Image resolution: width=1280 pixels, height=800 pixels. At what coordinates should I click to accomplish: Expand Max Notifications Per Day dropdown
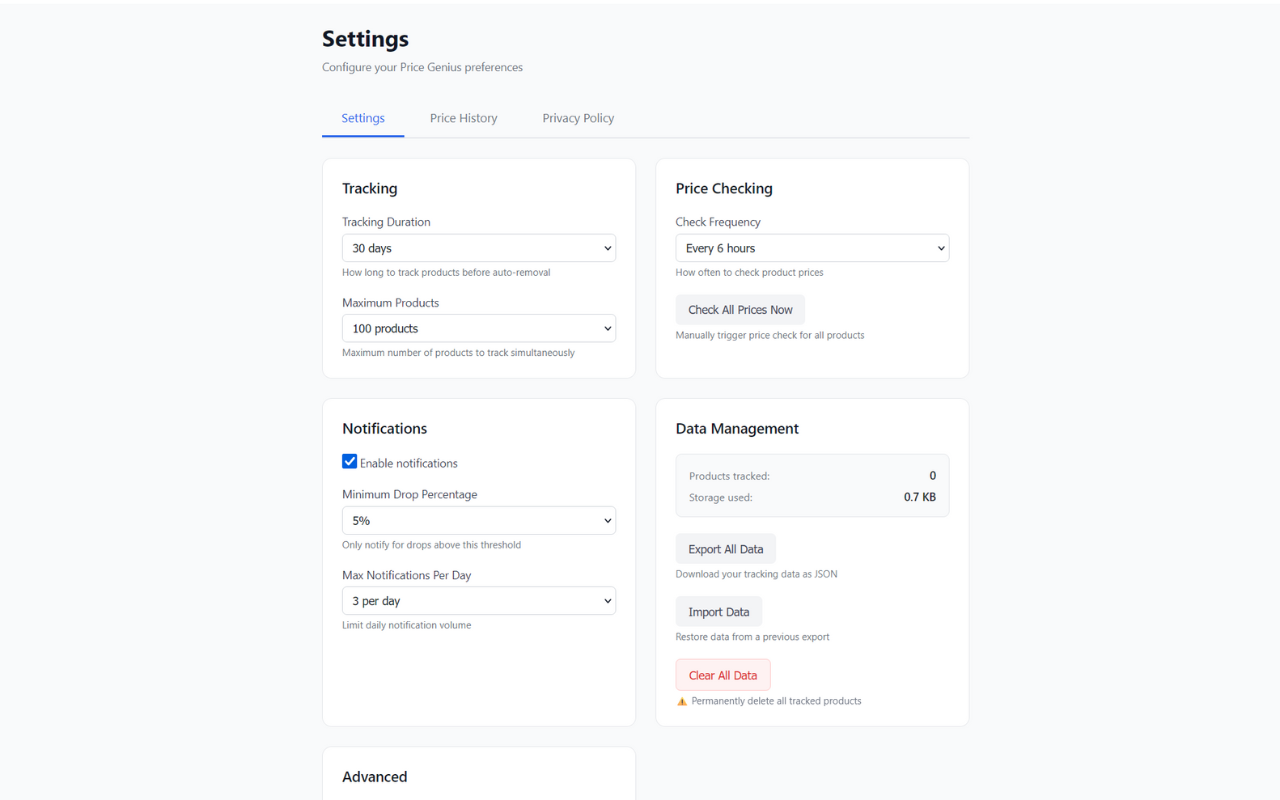click(478, 601)
